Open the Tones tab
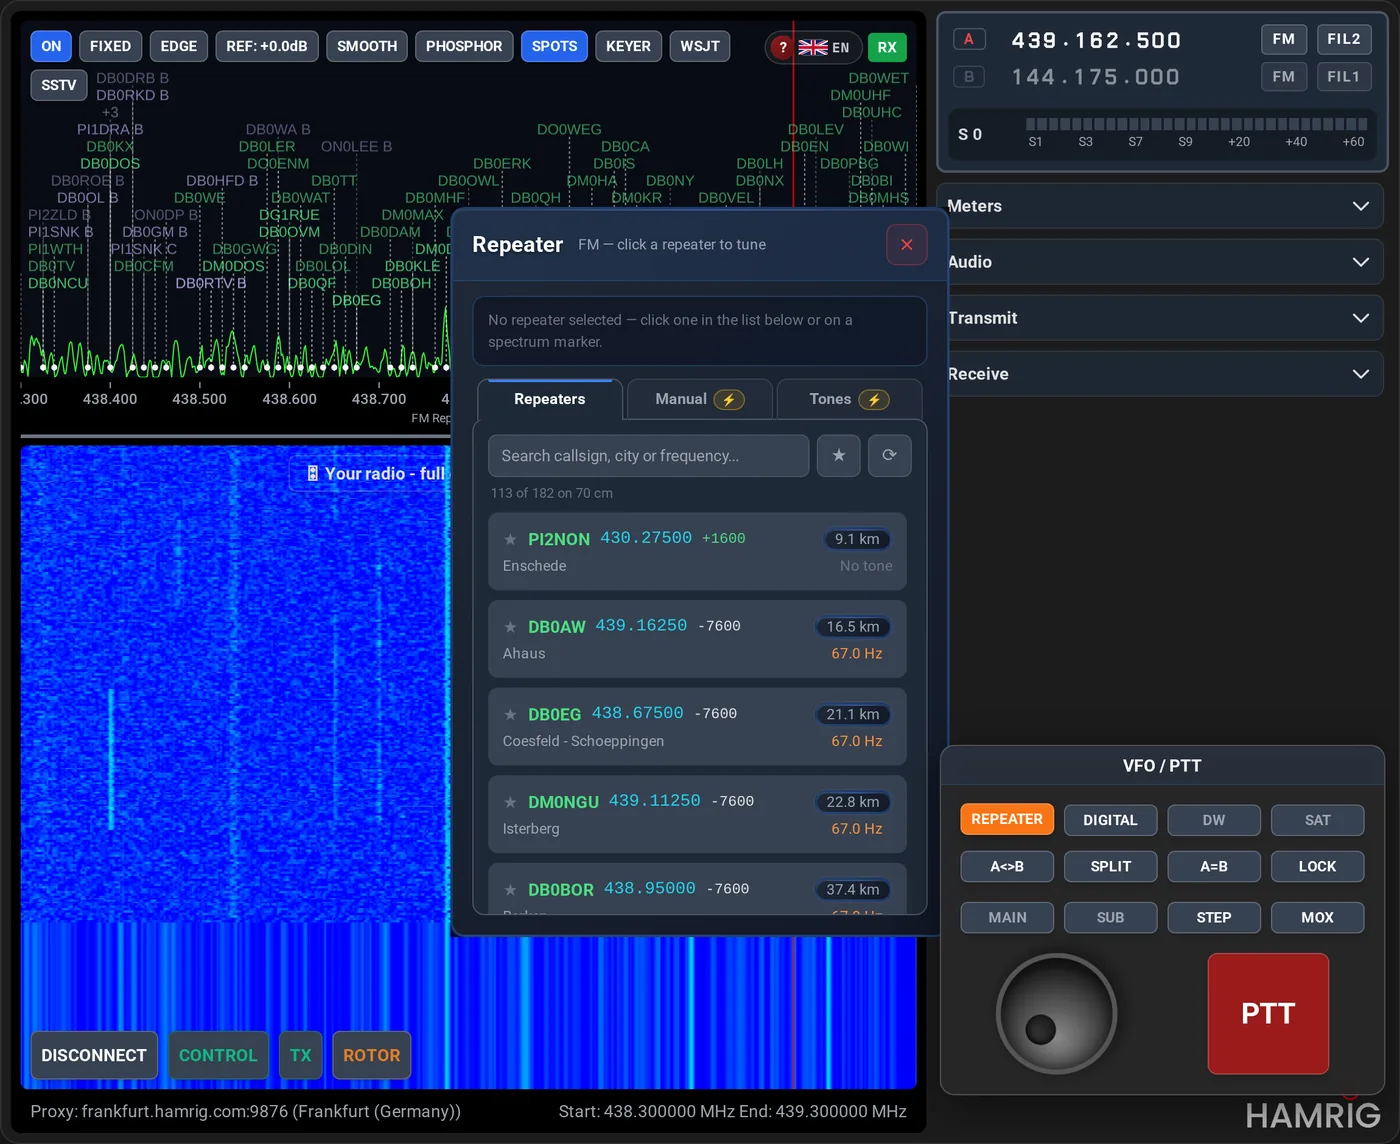Viewport: 1400px width, 1144px height. 849,399
